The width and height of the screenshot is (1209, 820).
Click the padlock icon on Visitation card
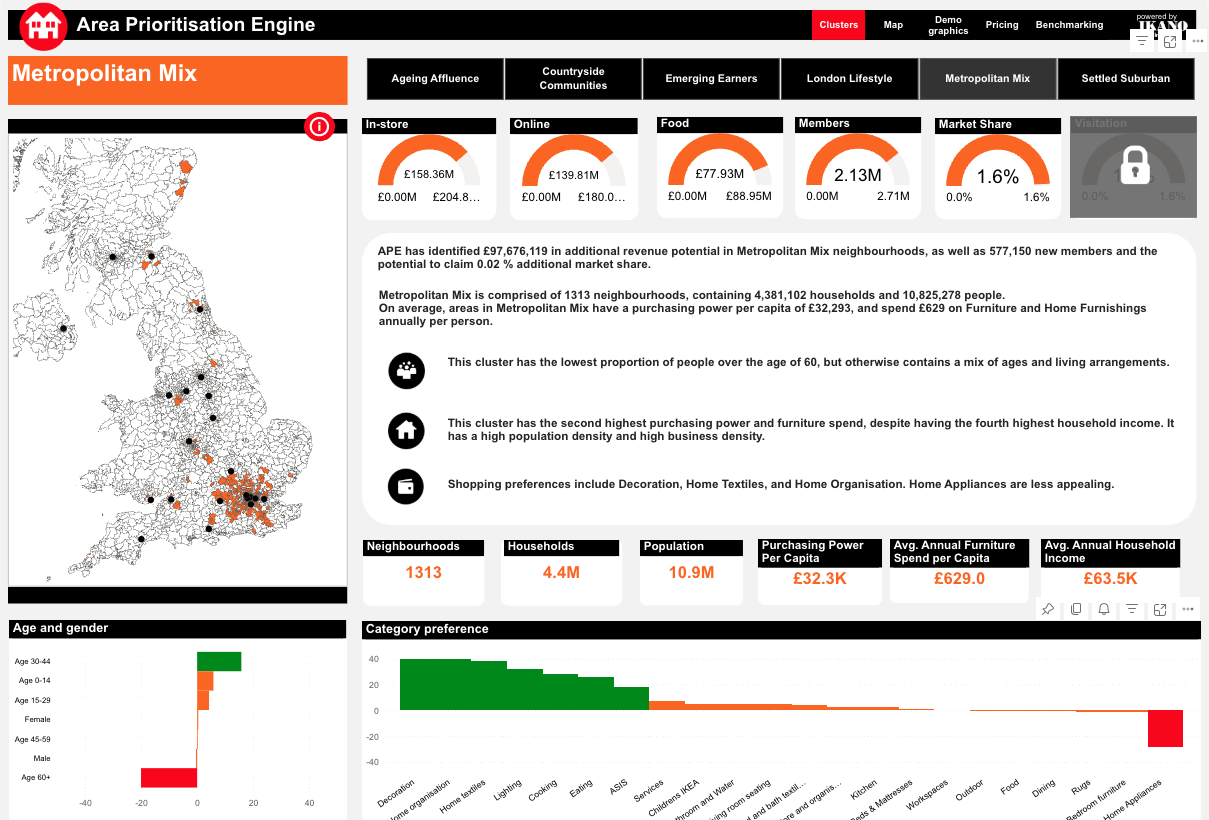point(1135,165)
